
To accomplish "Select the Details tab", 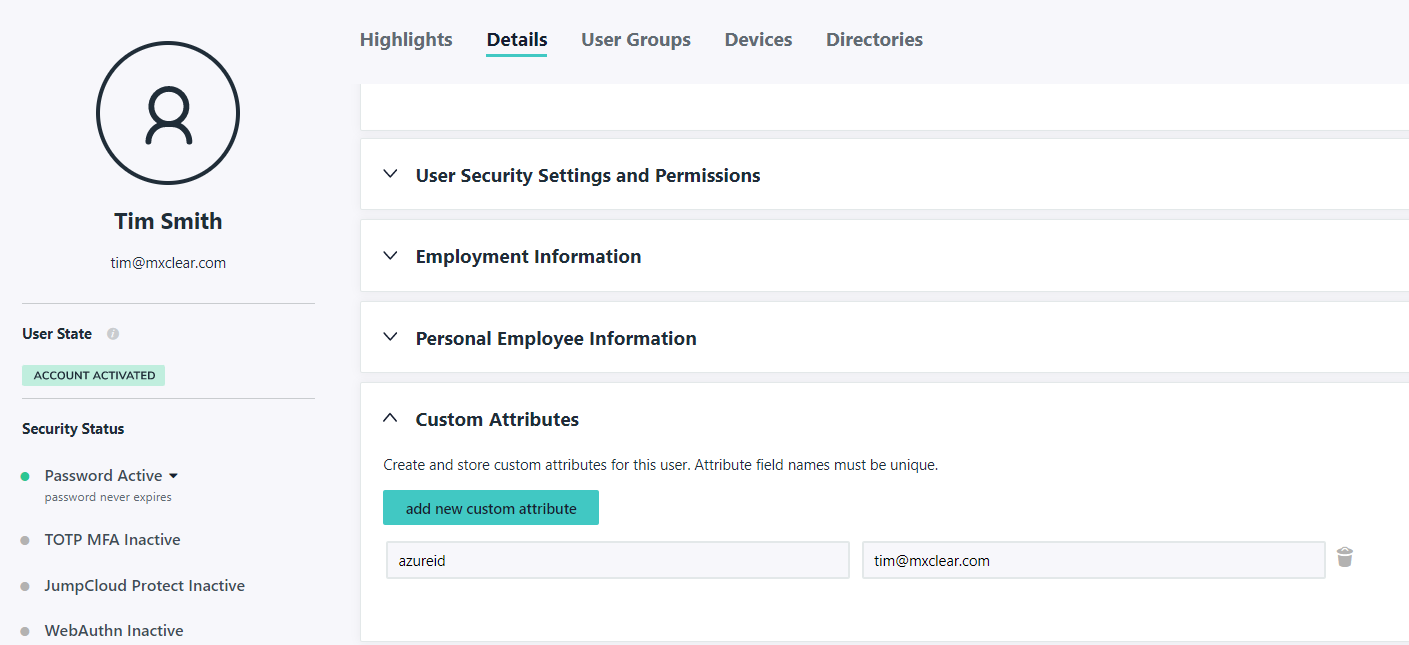I will 517,40.
